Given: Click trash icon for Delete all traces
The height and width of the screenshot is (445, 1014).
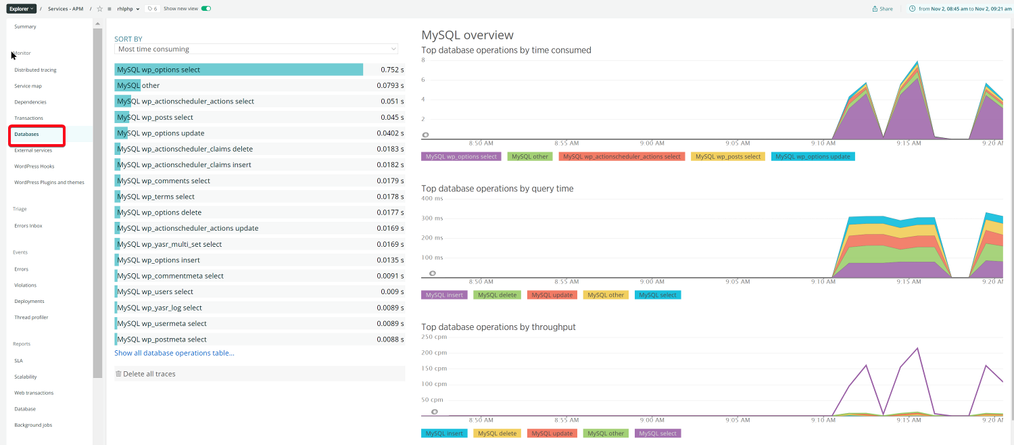Looking at the screenshot, I should [x=118, y=374].
